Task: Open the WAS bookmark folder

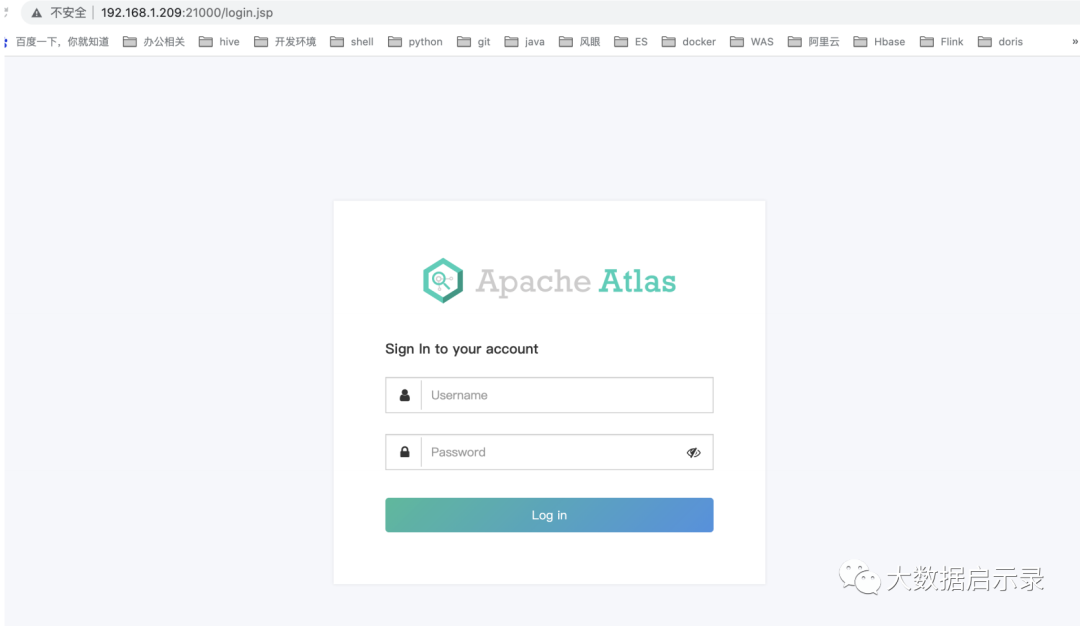Action: (x=751, y=42)
